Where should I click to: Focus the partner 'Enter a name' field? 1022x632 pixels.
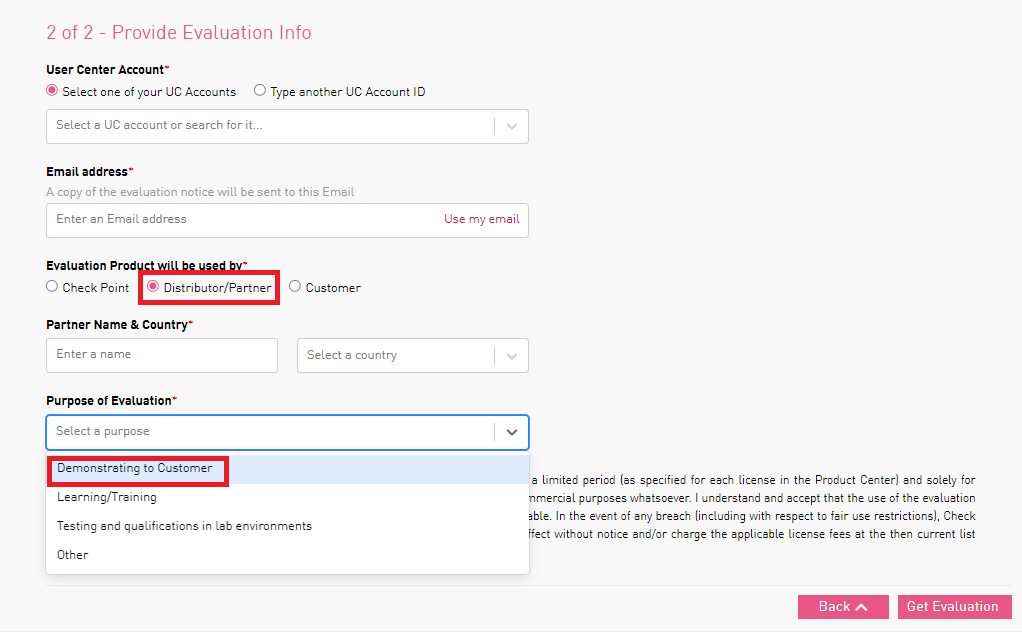(x=161, y=355)
